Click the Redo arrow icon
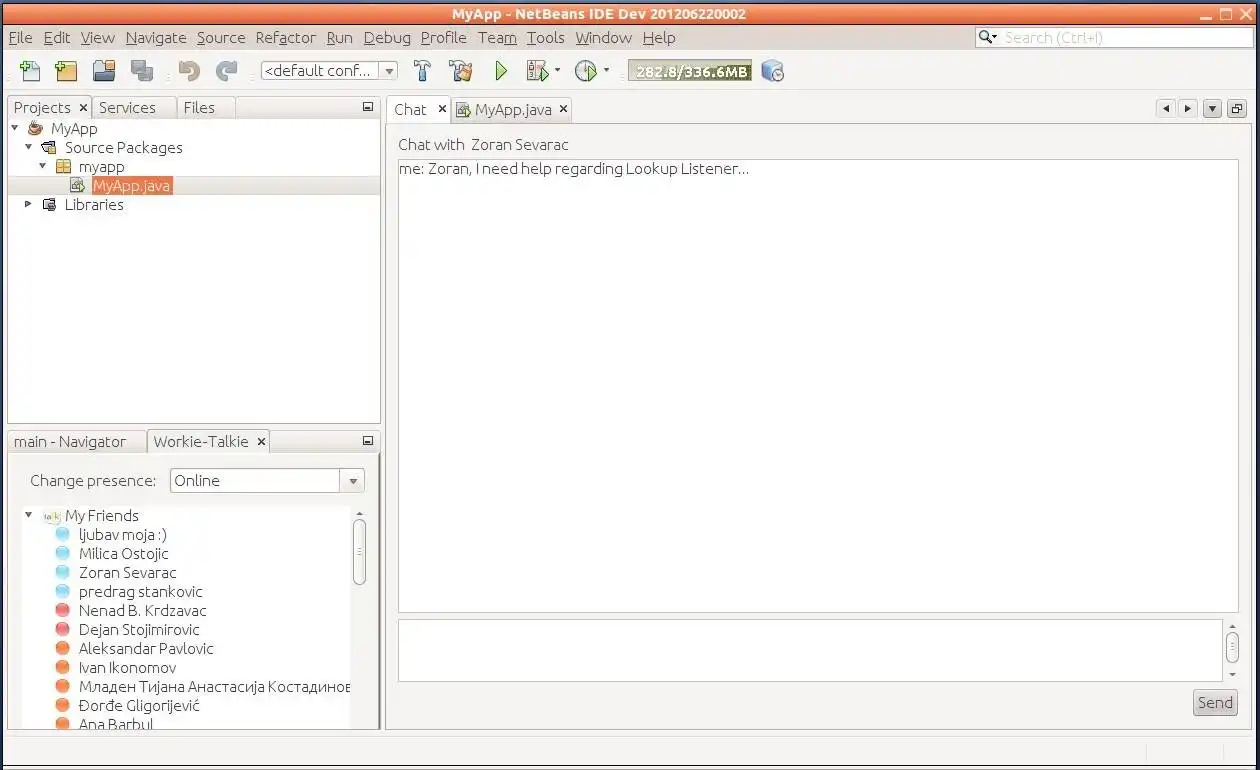Viewport: 1260px width, 770px height. (227, 71)
